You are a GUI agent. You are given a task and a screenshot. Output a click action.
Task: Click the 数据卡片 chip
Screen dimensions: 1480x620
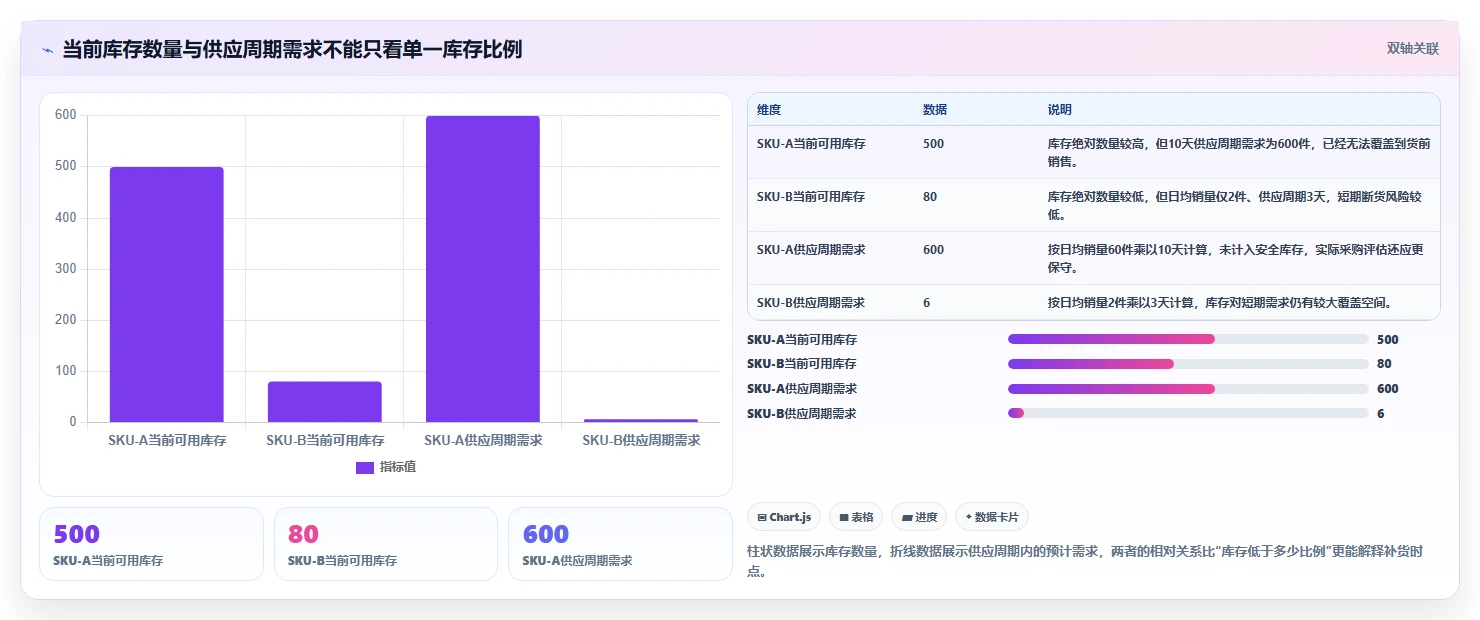(x=992, y=517)
